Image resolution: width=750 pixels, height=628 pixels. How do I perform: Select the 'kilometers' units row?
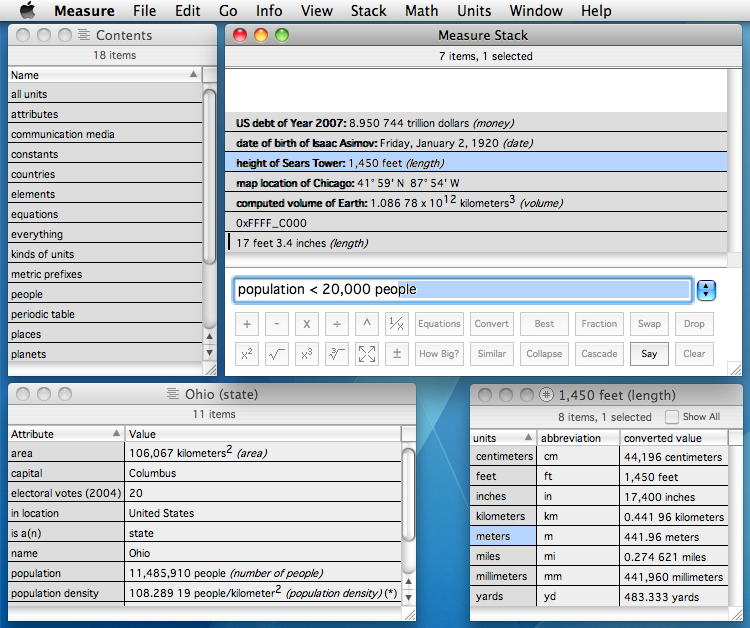coord(503,517)
